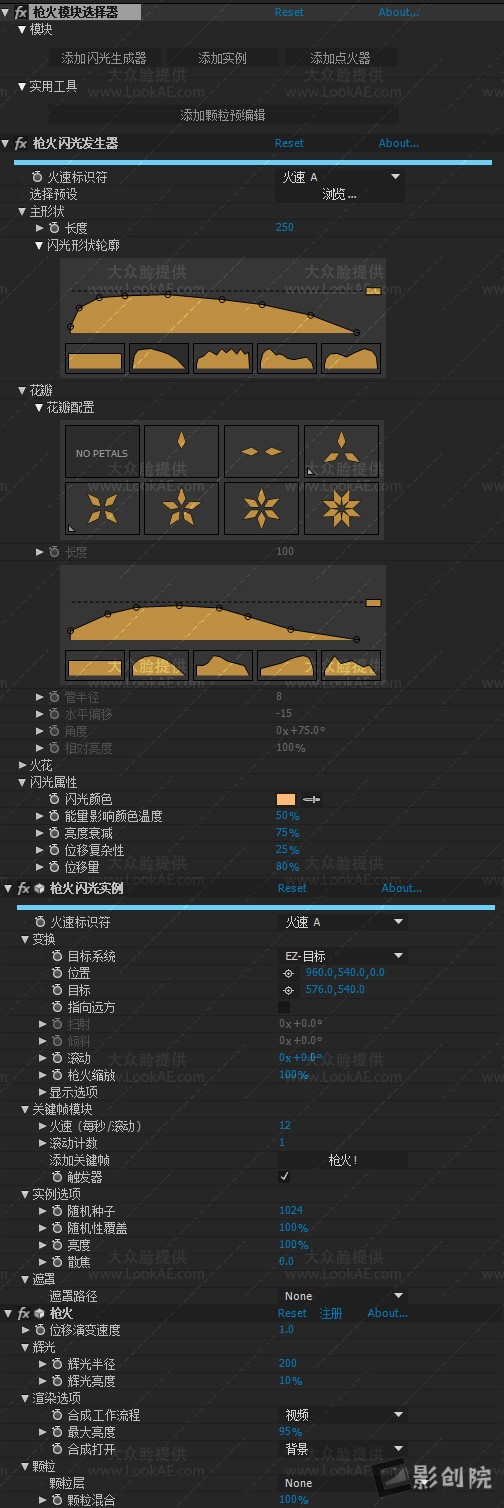Select the eight-petal star configuration
The width and height of the screenshot is (504, 1508).
[341, 508]
